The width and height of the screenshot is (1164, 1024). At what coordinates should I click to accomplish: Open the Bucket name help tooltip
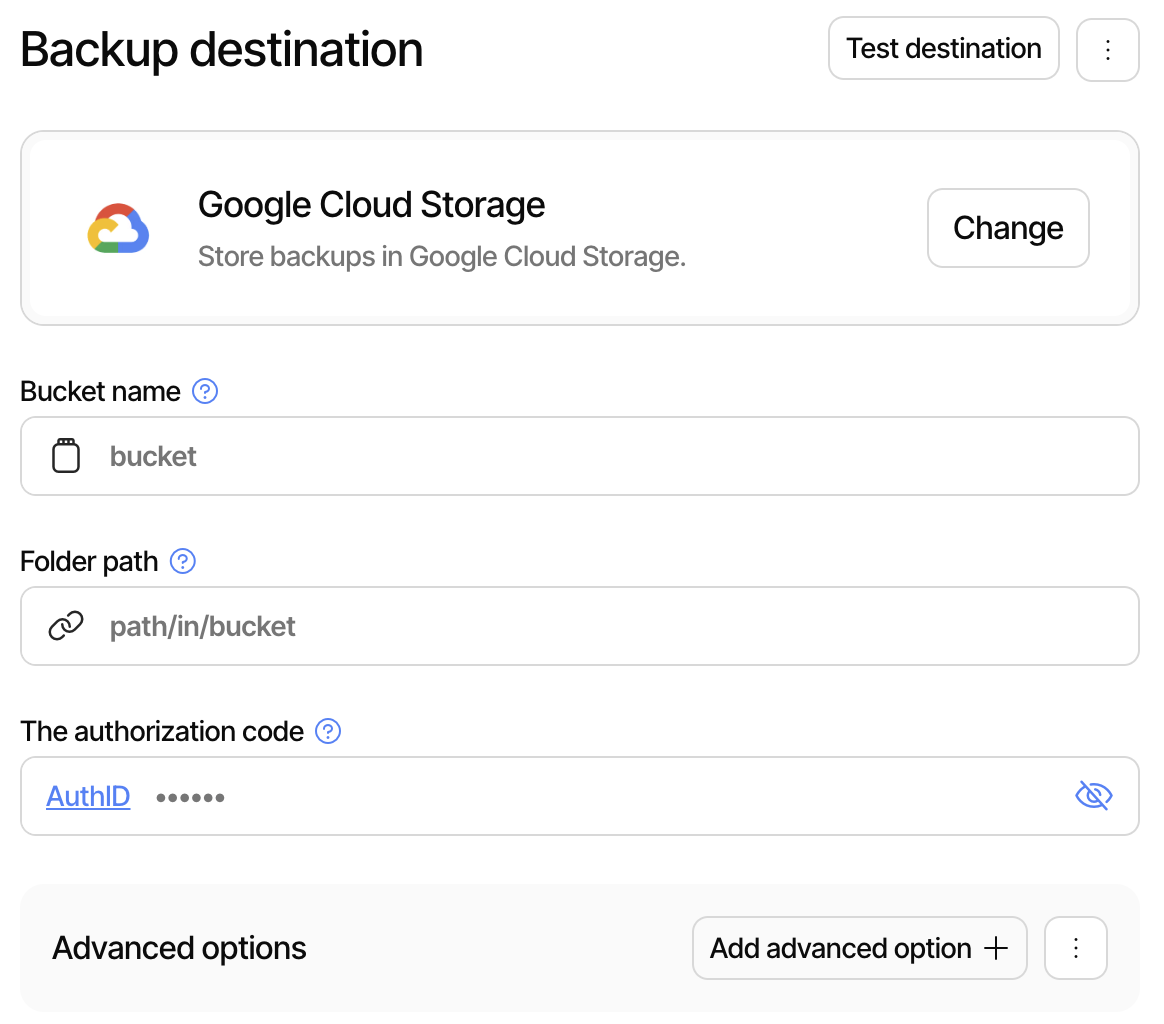point(205,392)
